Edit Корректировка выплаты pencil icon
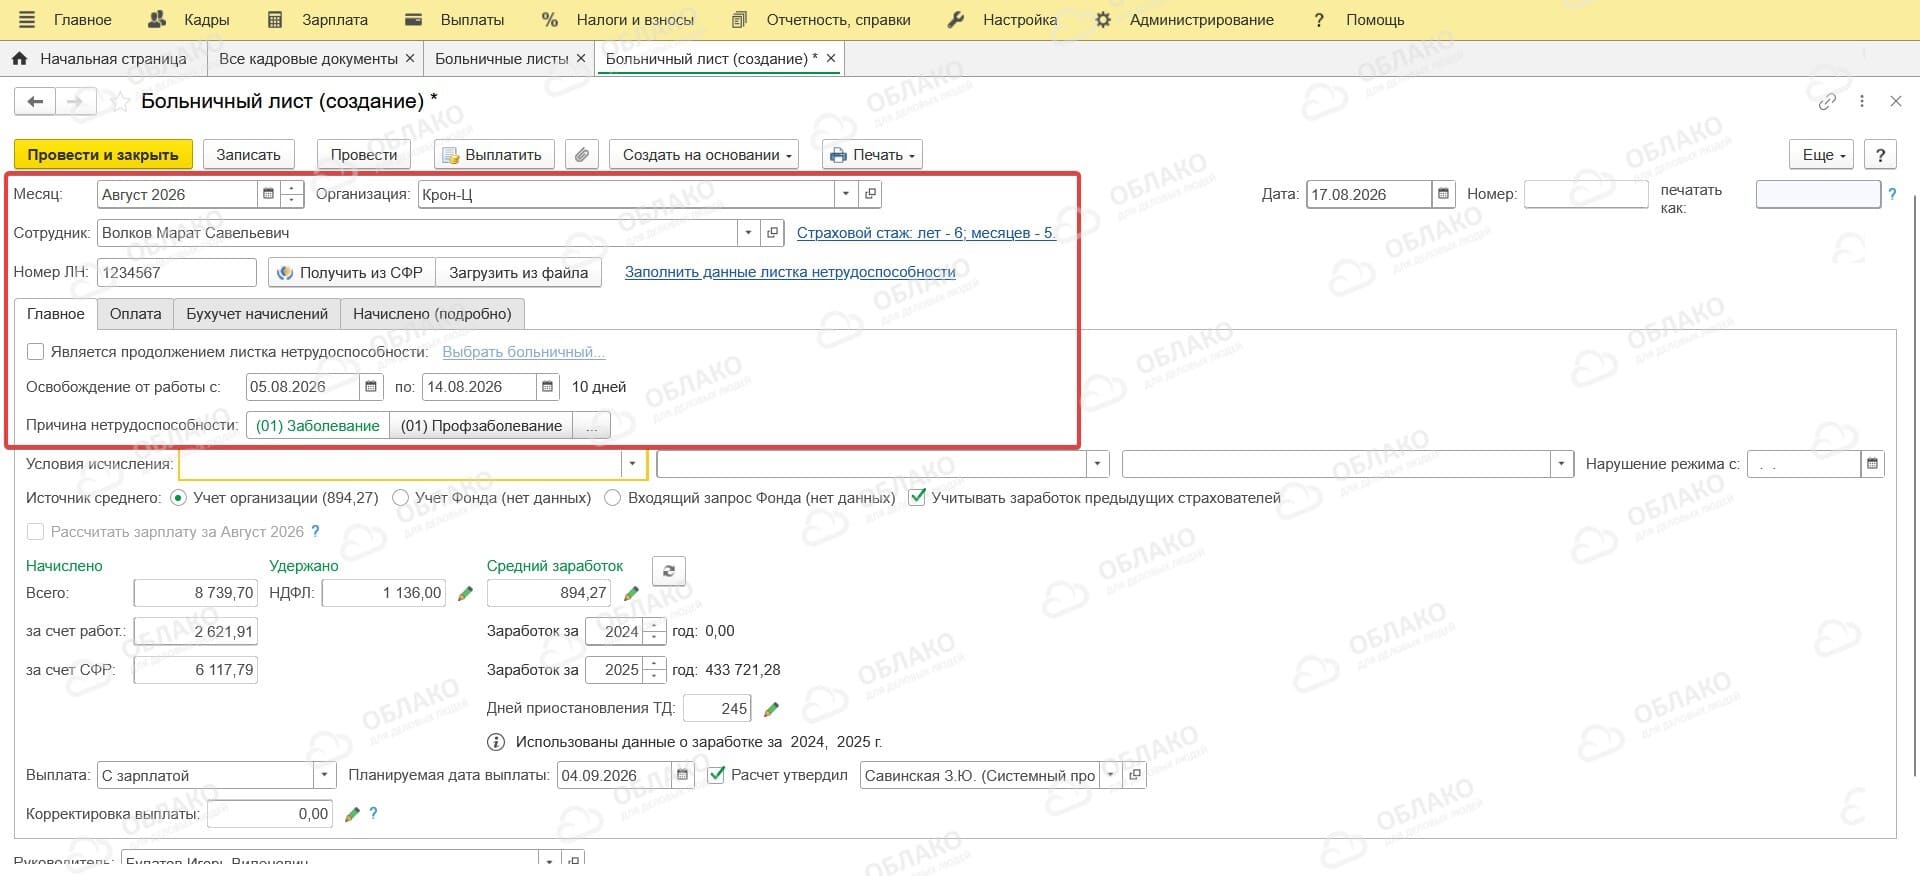1920x876 pixels. point(352,815)
